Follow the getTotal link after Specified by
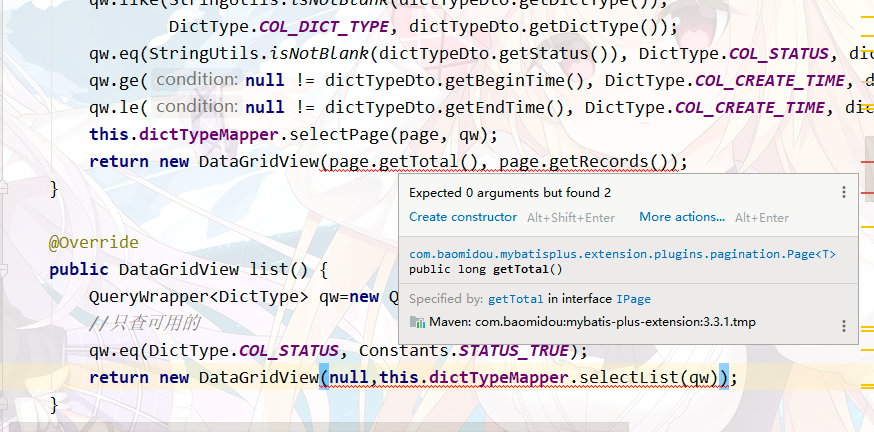Image resolution: width=874 pixels, height=432 pixels. 516,299
